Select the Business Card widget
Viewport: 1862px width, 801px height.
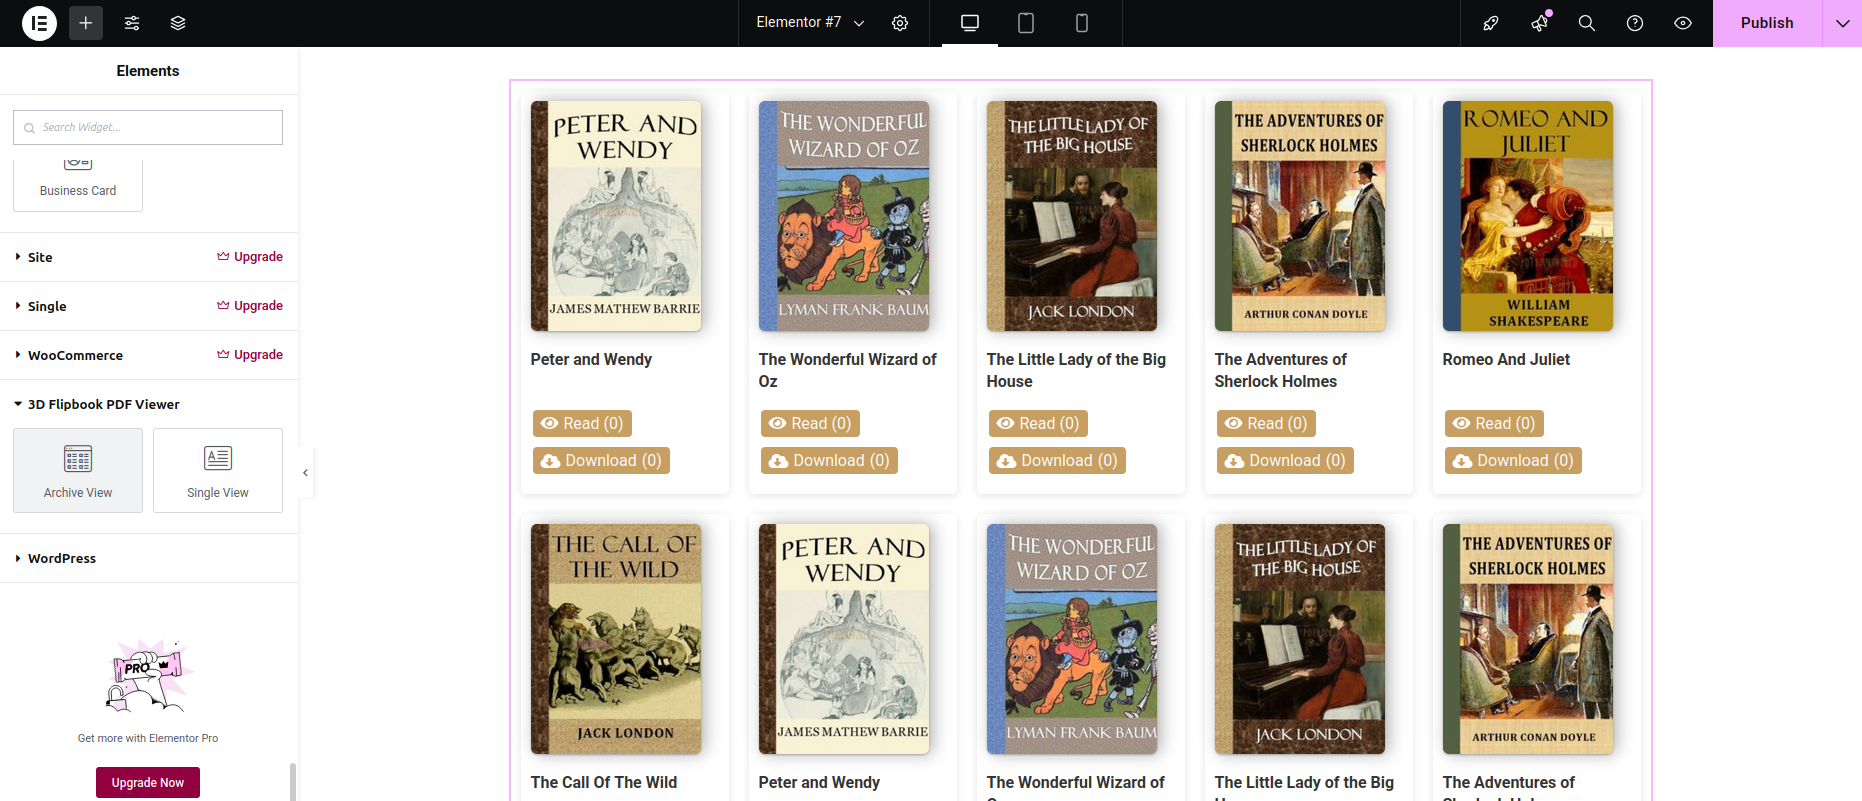78,185
